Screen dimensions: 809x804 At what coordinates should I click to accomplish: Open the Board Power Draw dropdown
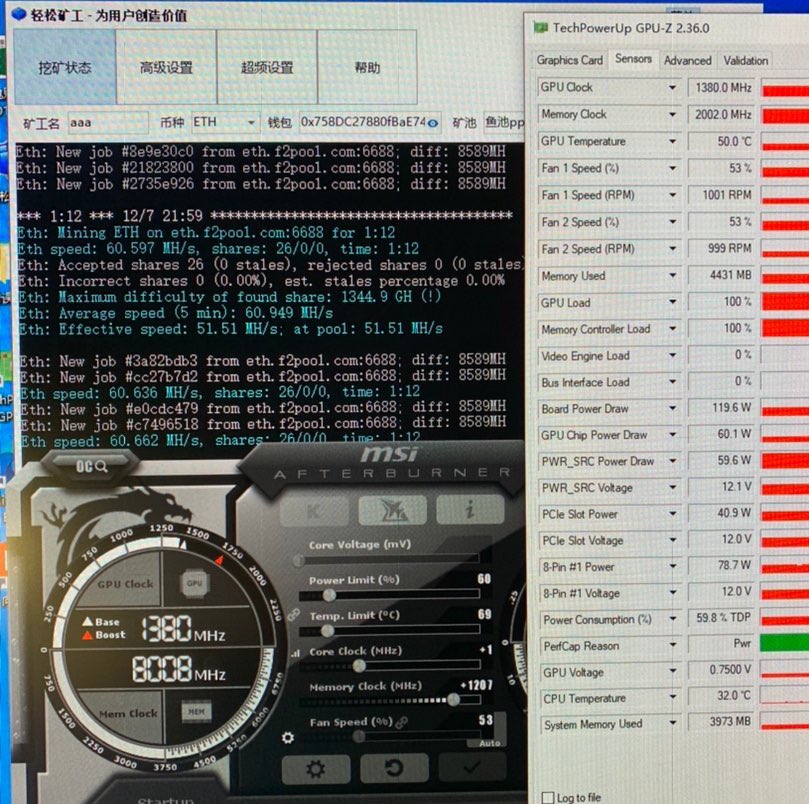672,408
